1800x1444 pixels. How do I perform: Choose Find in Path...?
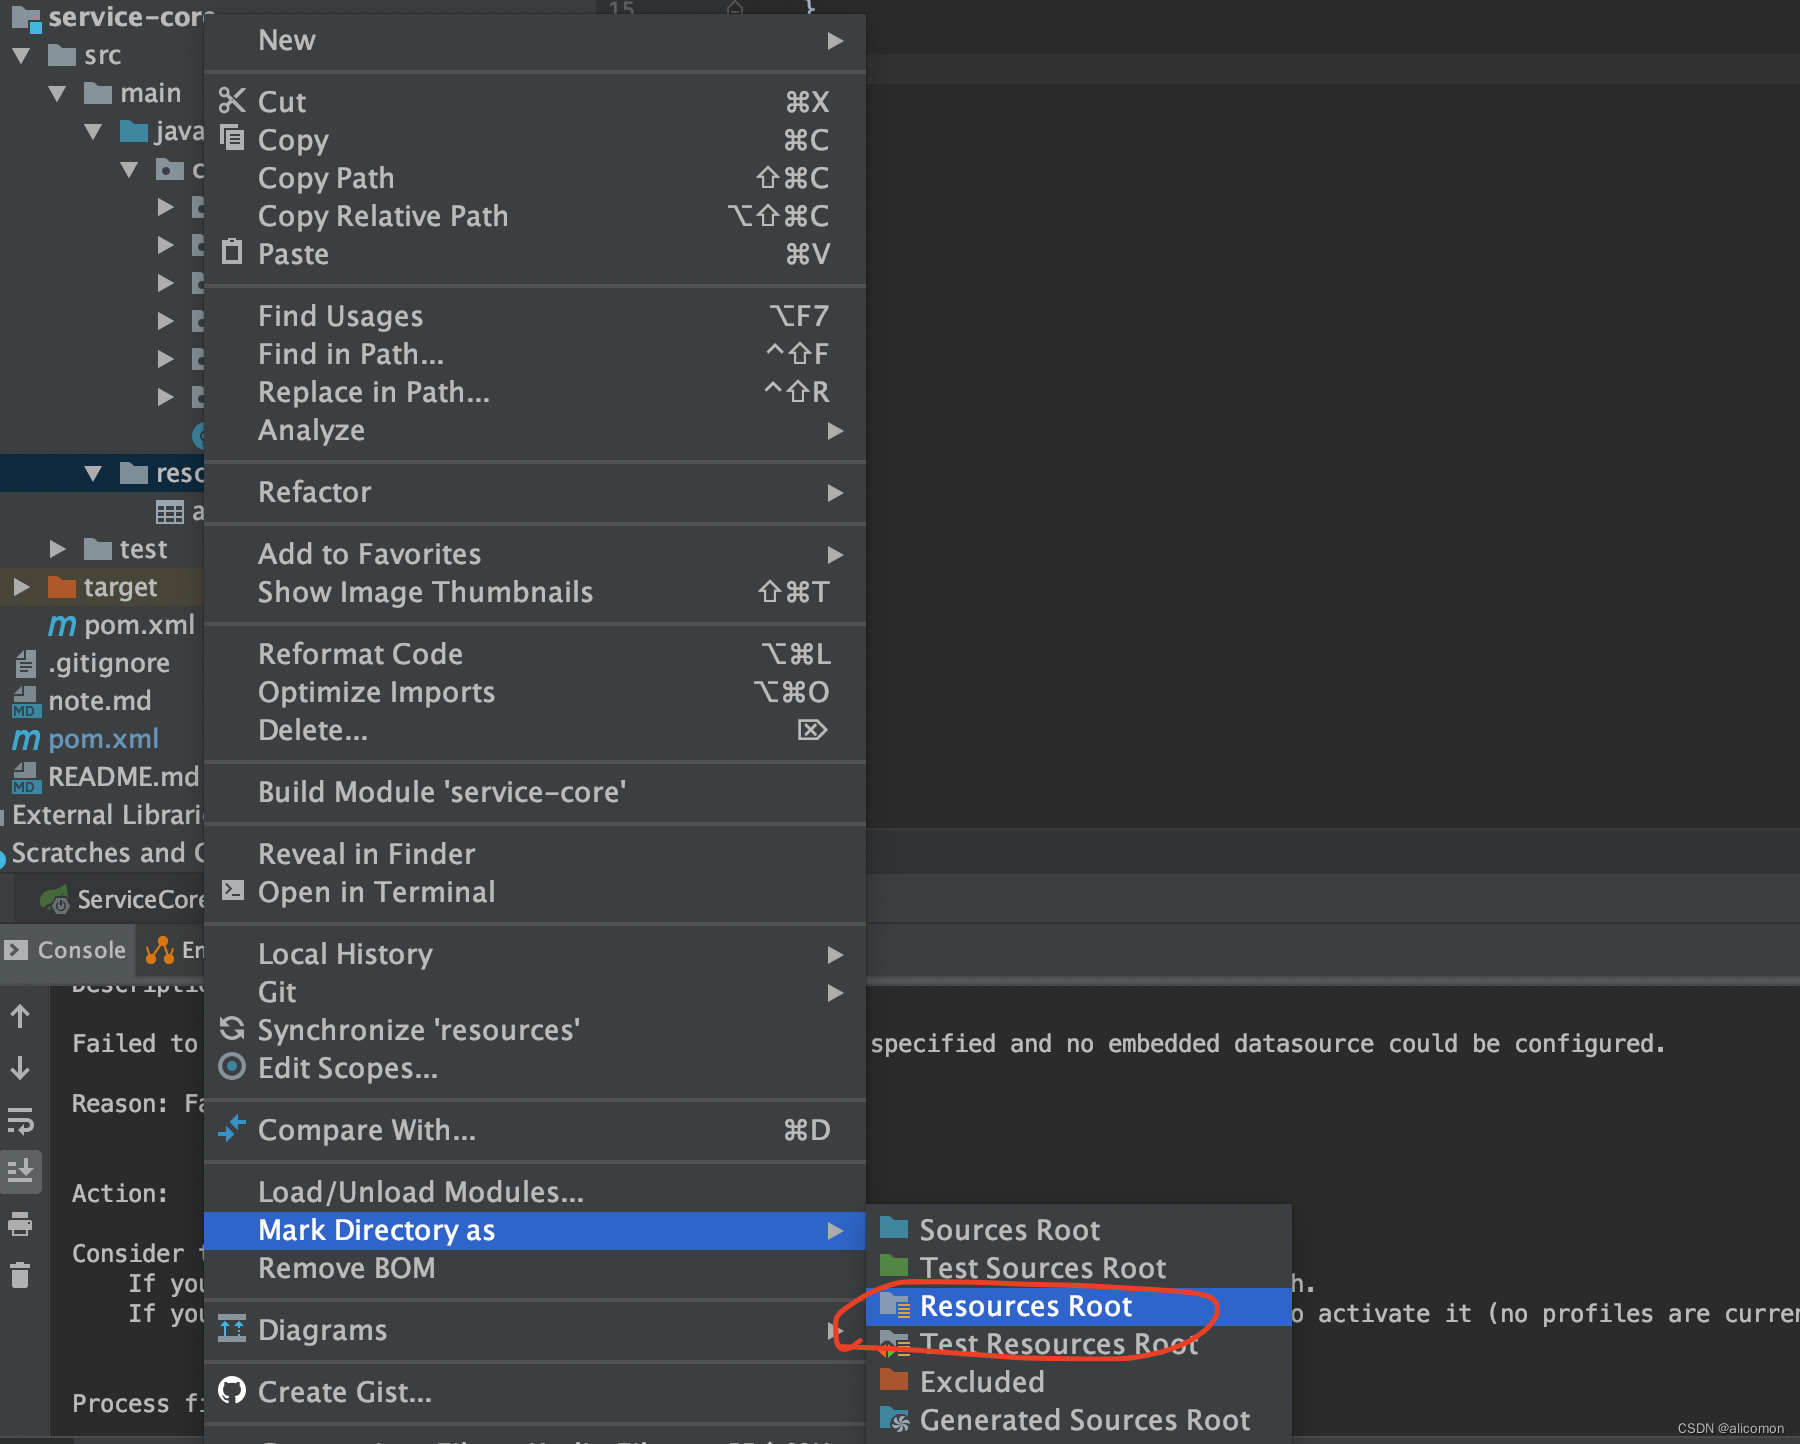click(535, 354)
